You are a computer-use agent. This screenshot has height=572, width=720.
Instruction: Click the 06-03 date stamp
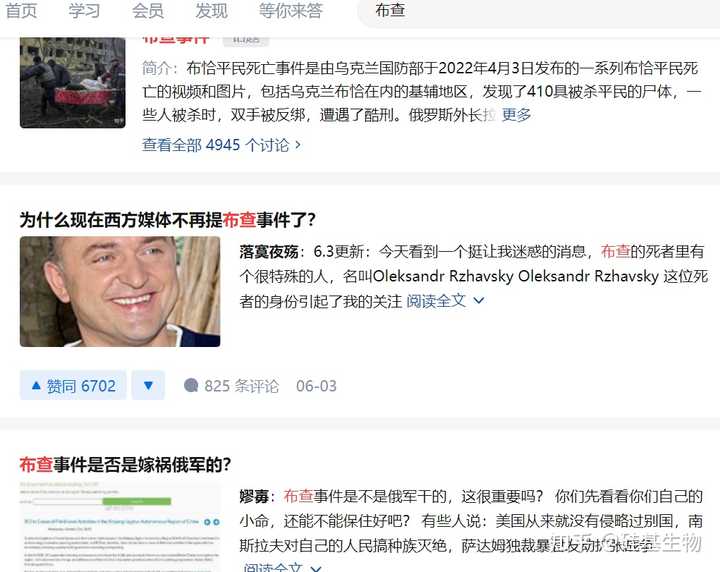click(x=316, y=386)
